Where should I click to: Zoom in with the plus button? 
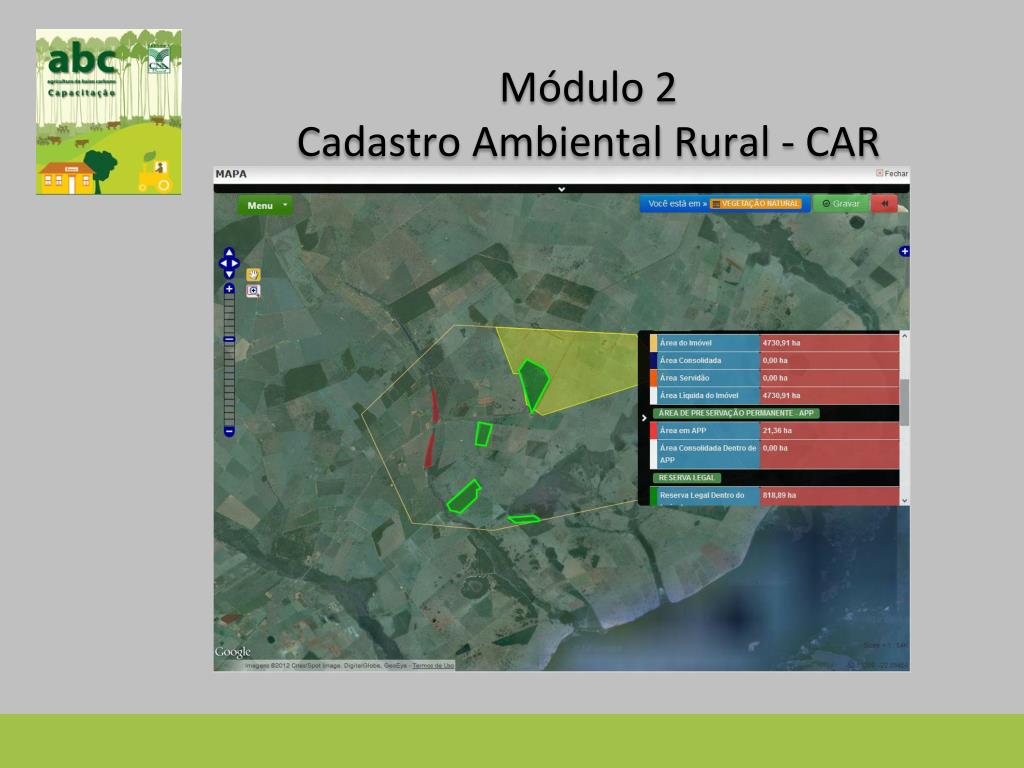coord(229,289)
